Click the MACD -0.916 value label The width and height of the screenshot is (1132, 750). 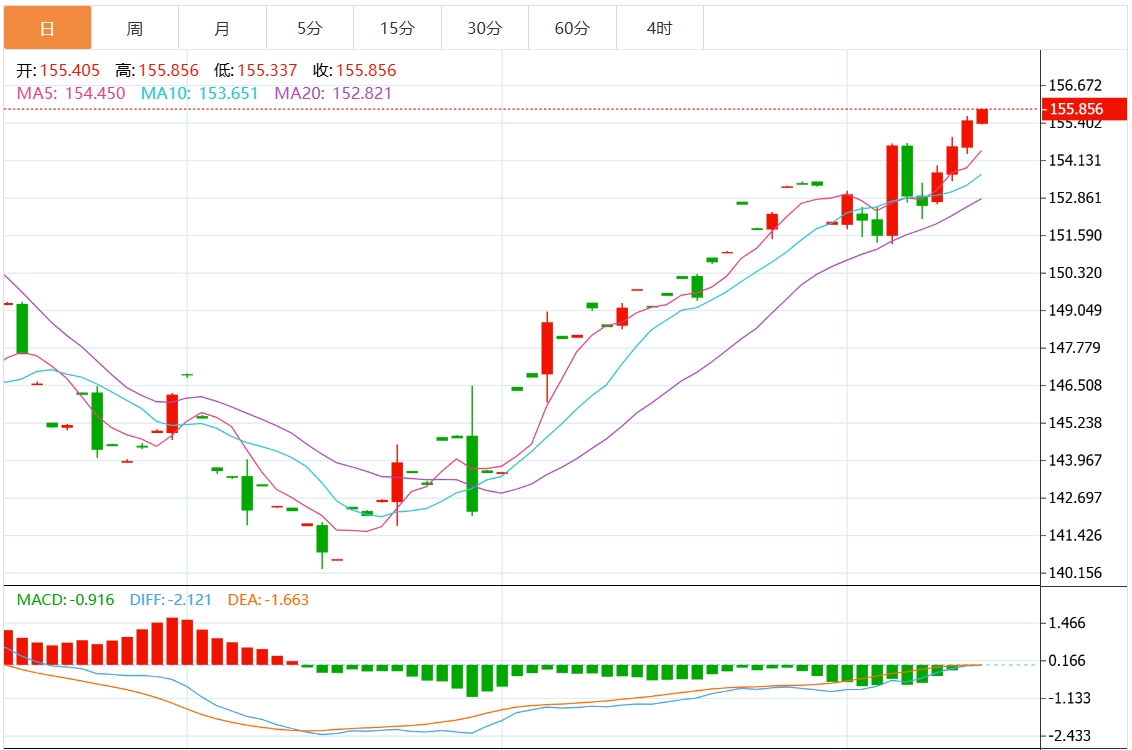pyautogui.click(x=65, y=600)
